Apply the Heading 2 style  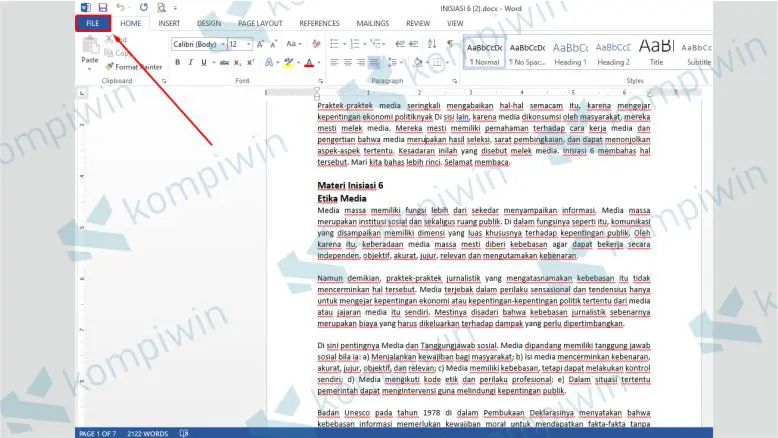[x=613, y=54]
